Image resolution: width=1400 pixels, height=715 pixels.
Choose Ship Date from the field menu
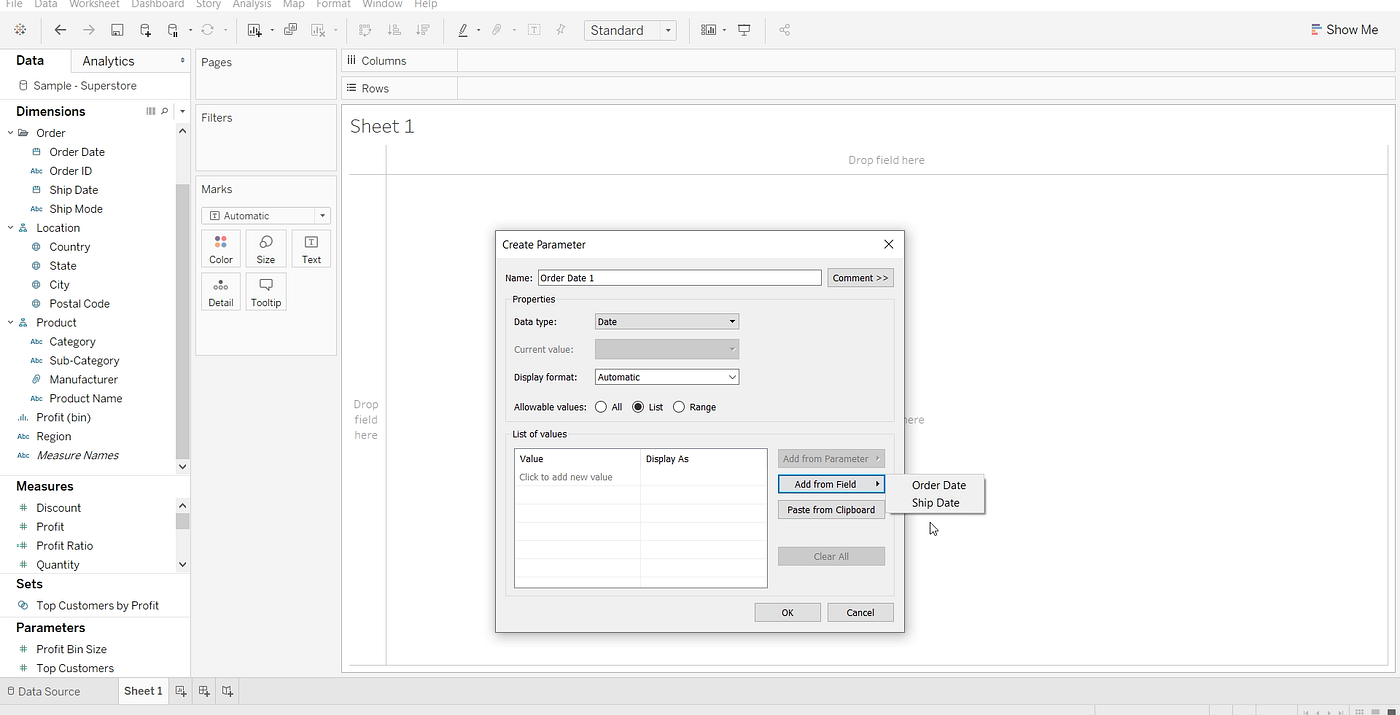tap(935, 503)
